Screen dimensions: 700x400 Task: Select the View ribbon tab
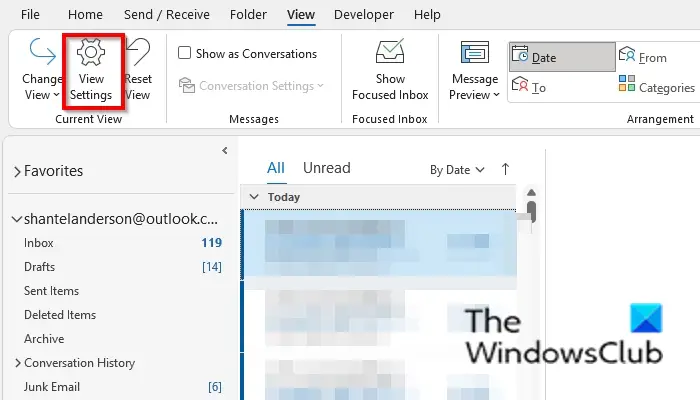(301, 15)
